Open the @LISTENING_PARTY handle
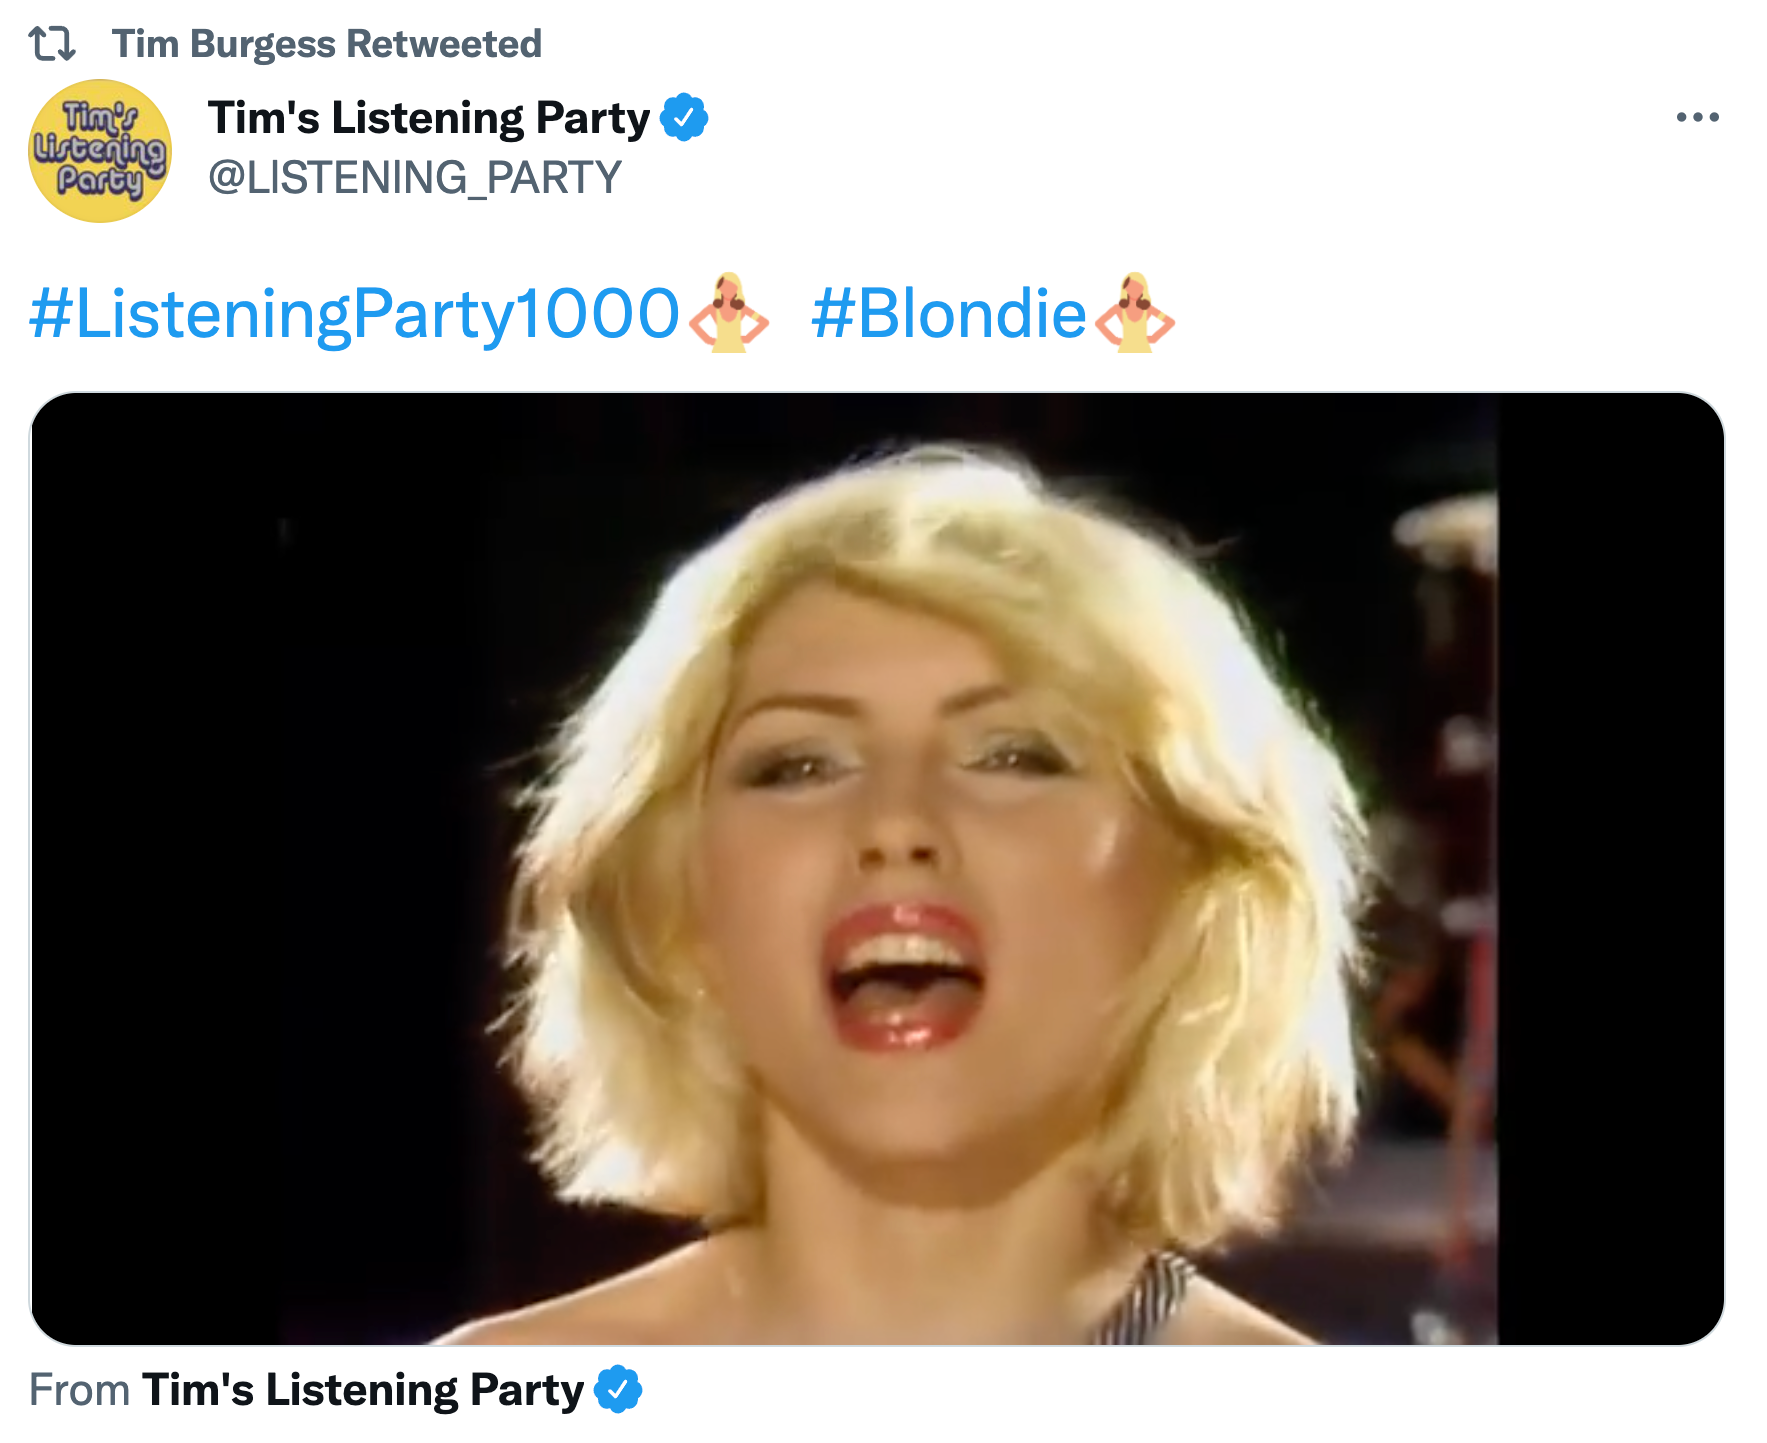The width and height of the screenshot is (1767, 1443). 415,178
